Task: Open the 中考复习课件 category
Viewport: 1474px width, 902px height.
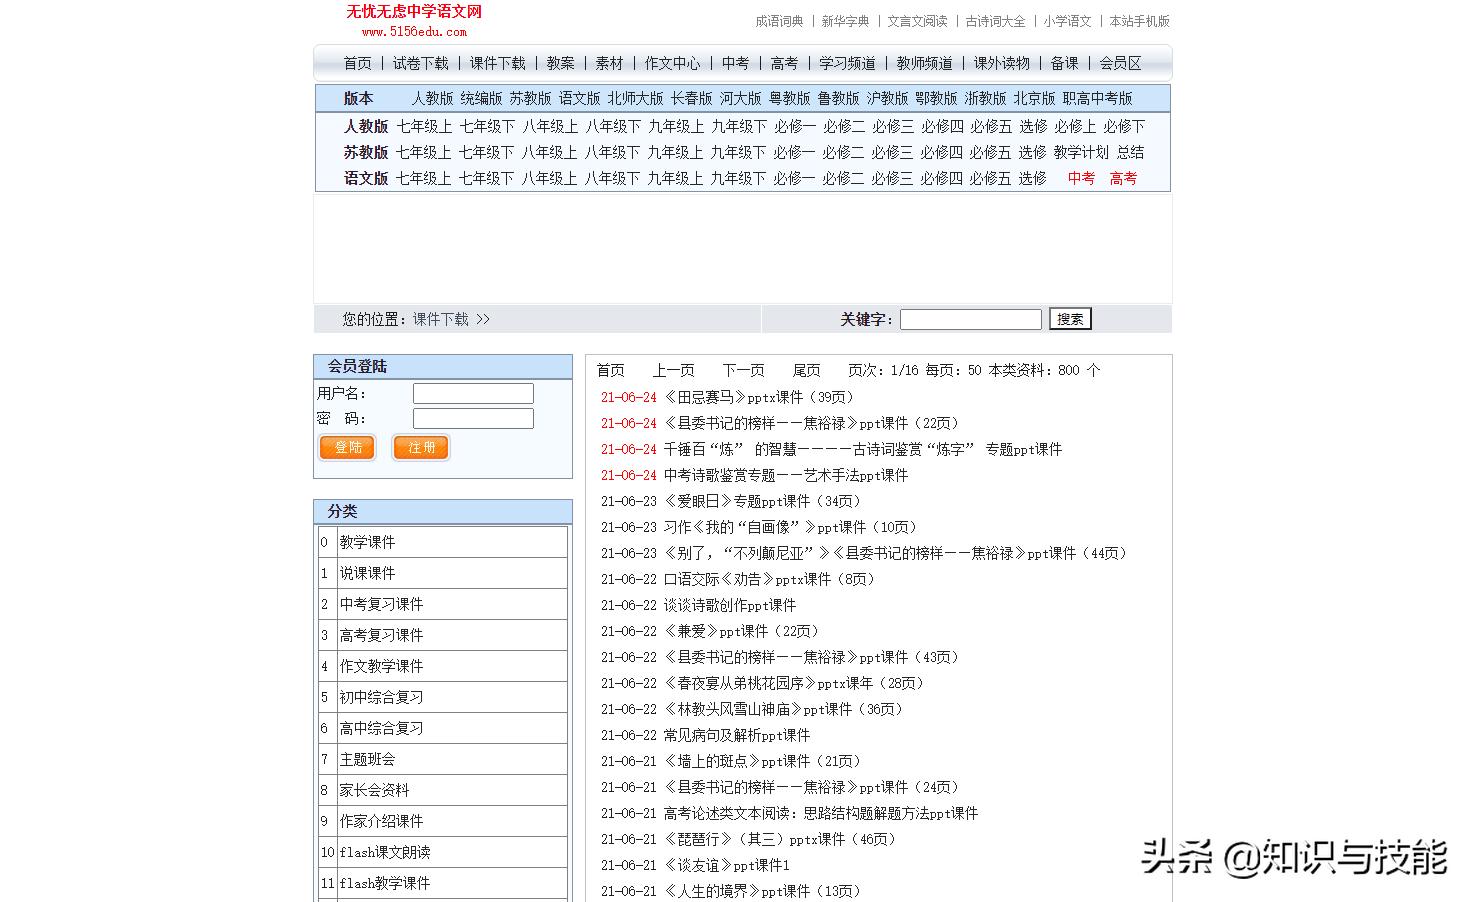Action: click(x=381, y=603)
